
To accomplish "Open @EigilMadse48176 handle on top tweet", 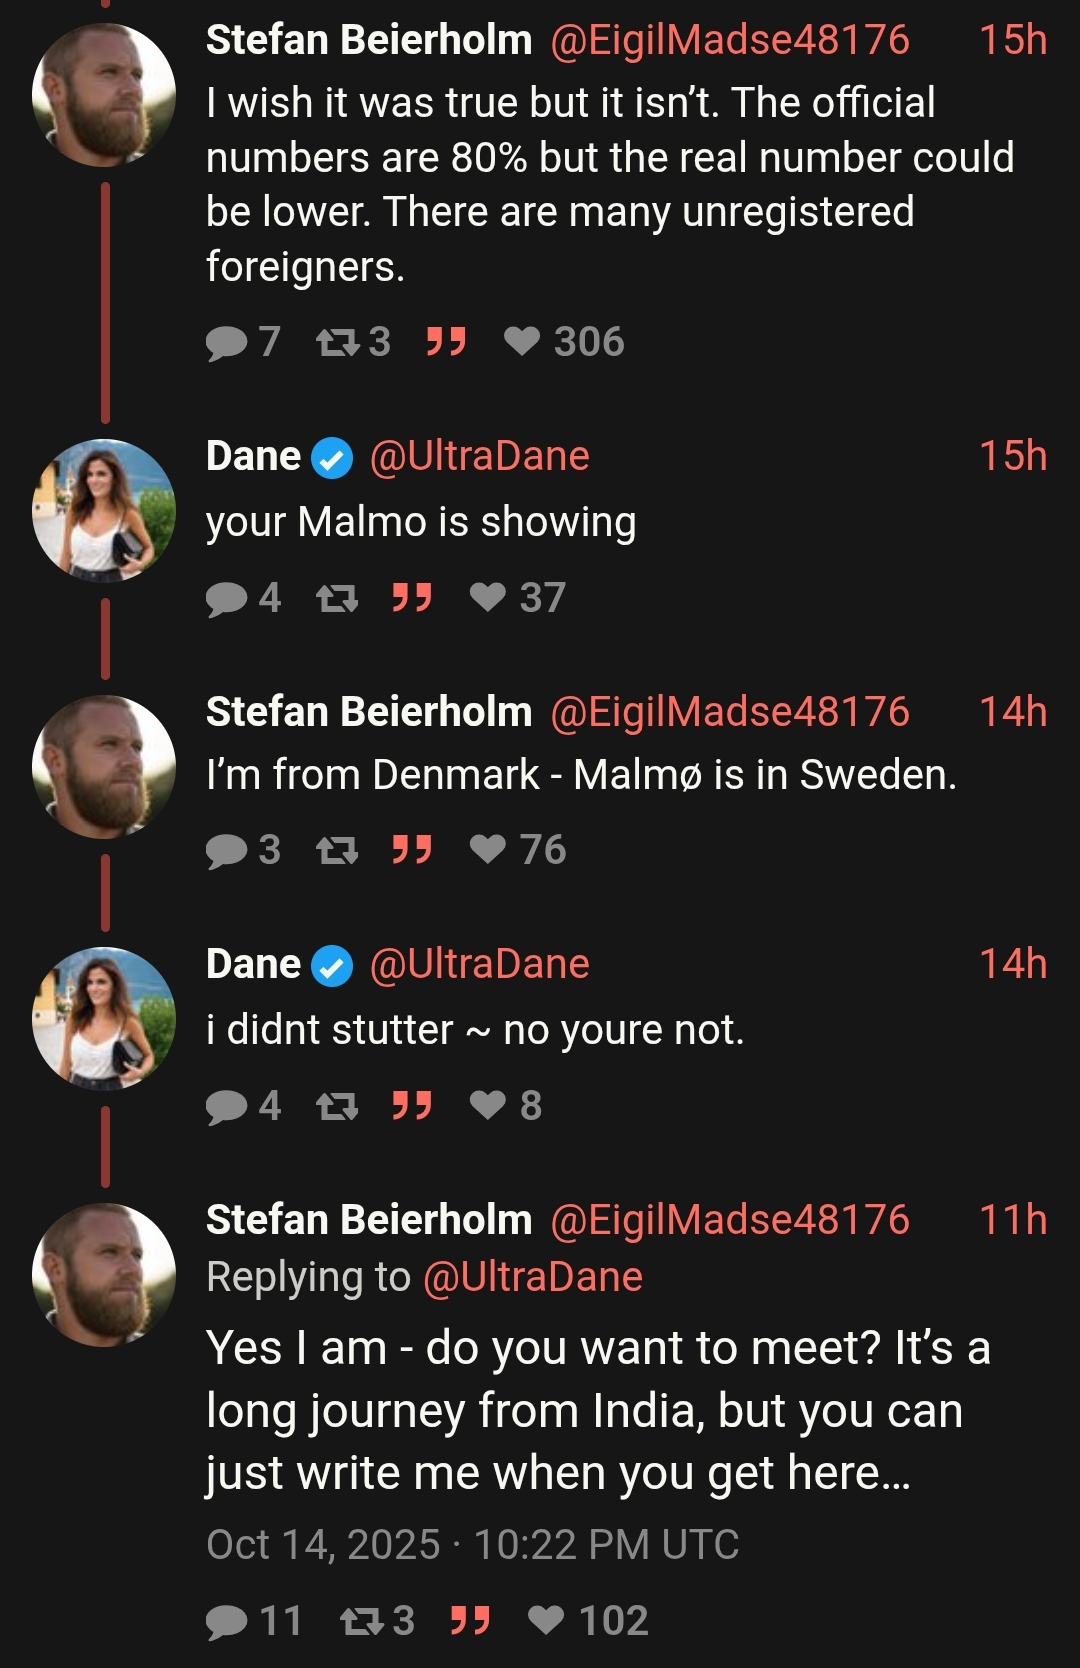I will click(x=730, y=40).
